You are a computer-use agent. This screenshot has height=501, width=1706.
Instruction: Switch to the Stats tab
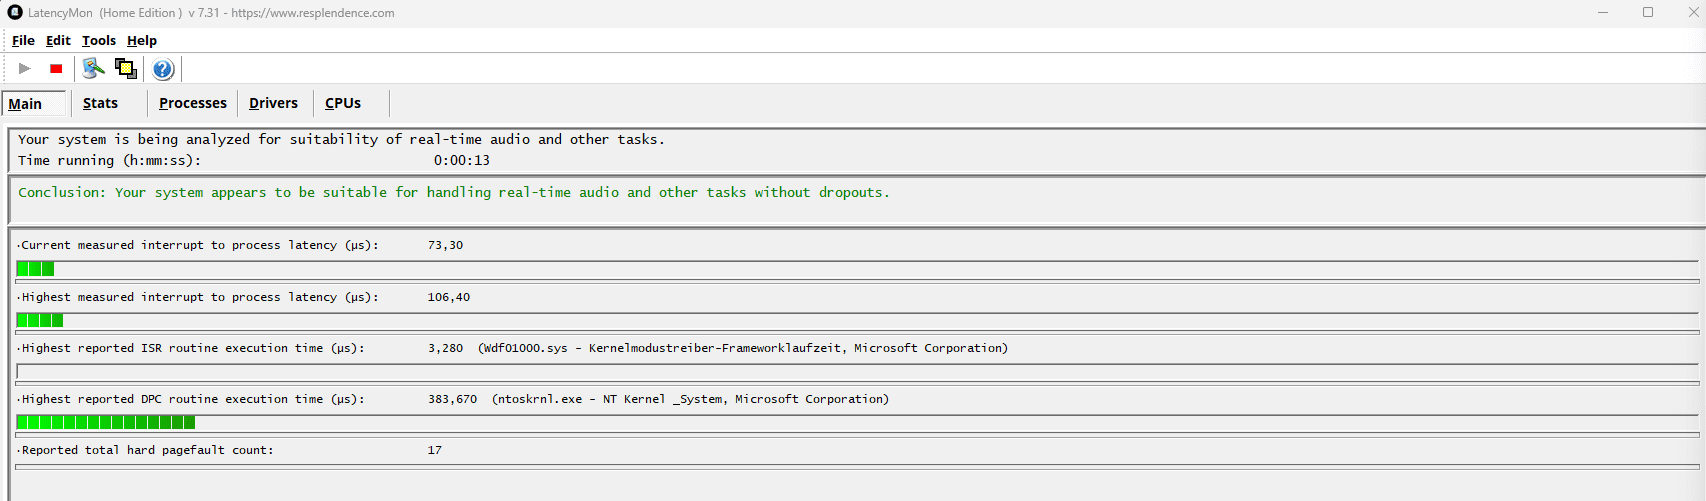[100, 104]
